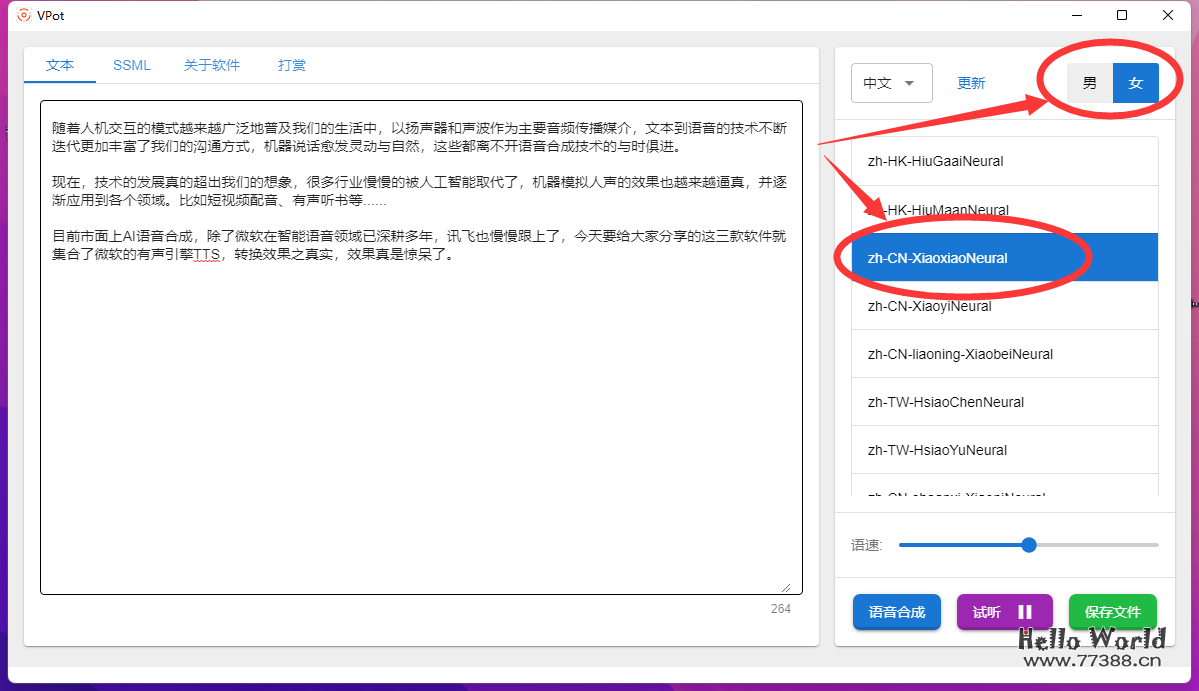Click the VPot application logo in title bar

pyautogui.click(x=23, y=15)
